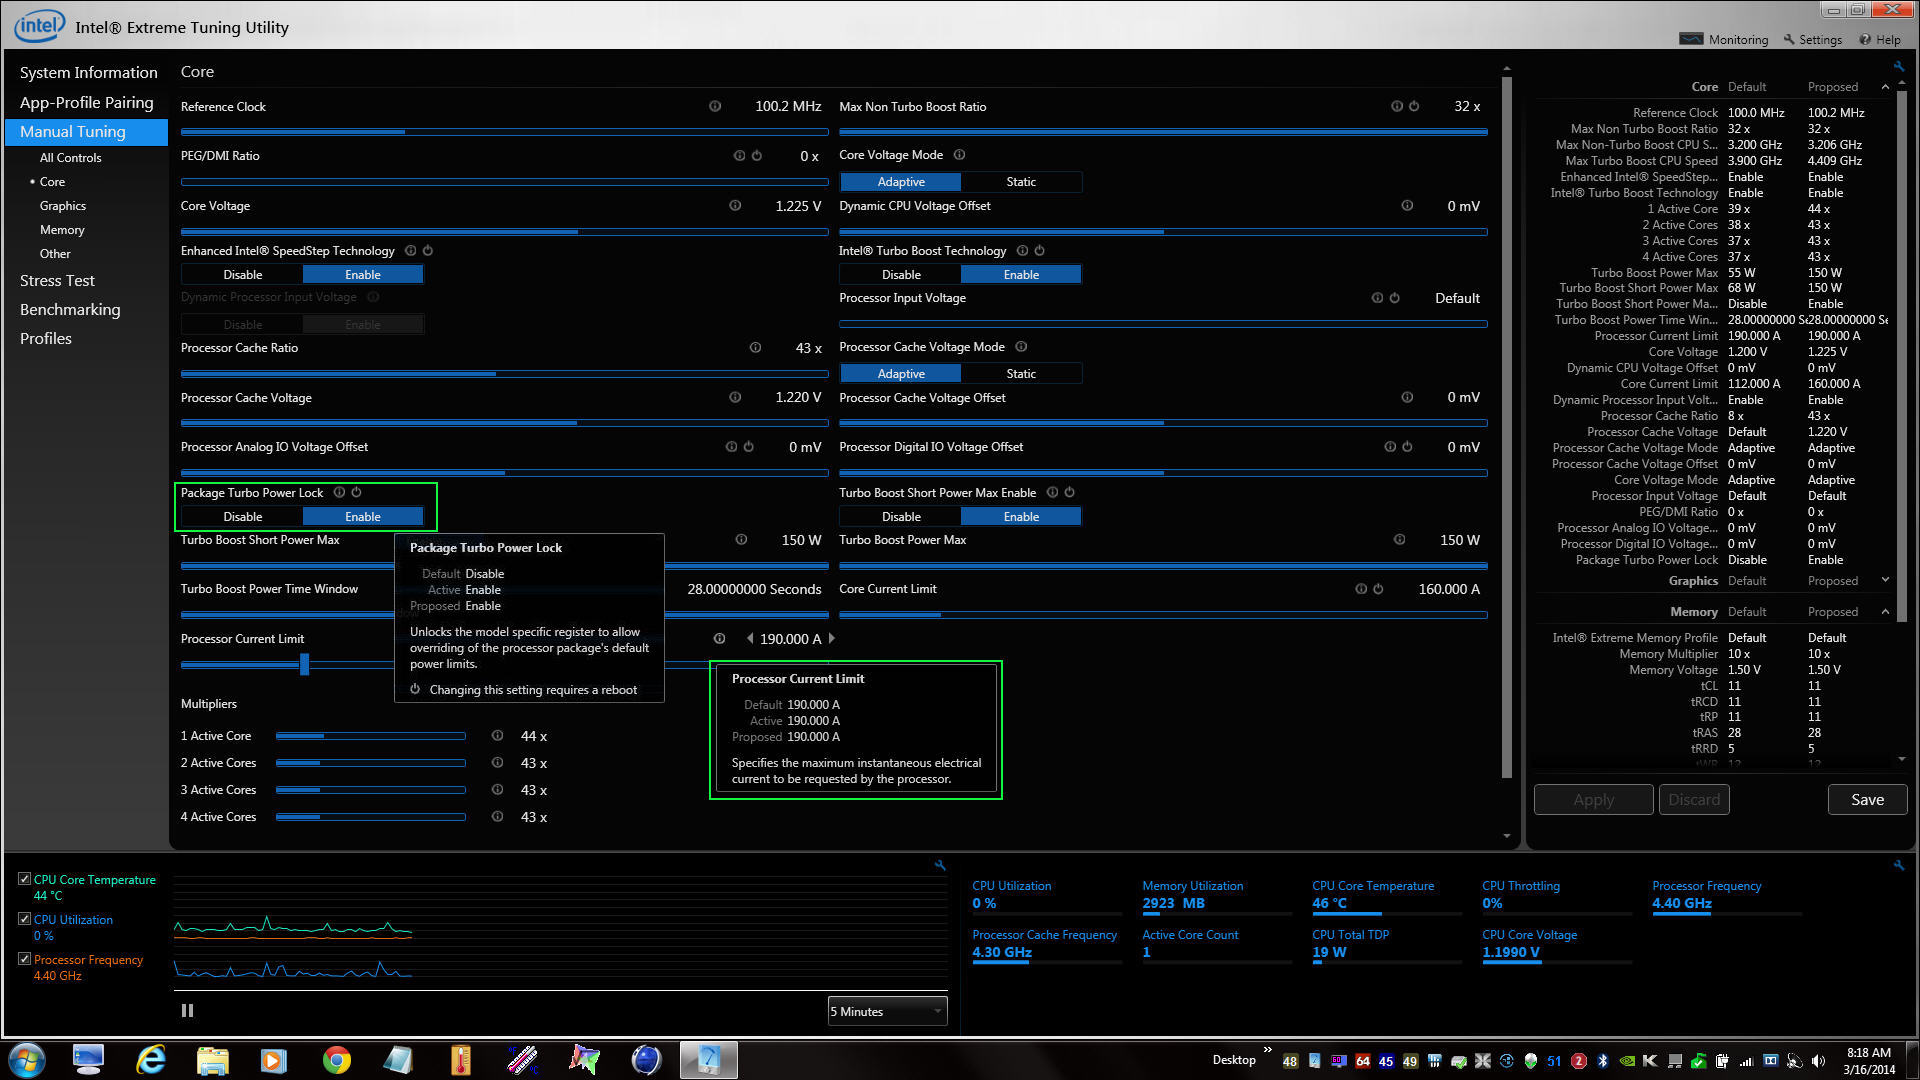Screen dimensions: 1920x1080
Task: Reset Processor Analog IO Voltage Offset
Action: (x=749, y=447)
